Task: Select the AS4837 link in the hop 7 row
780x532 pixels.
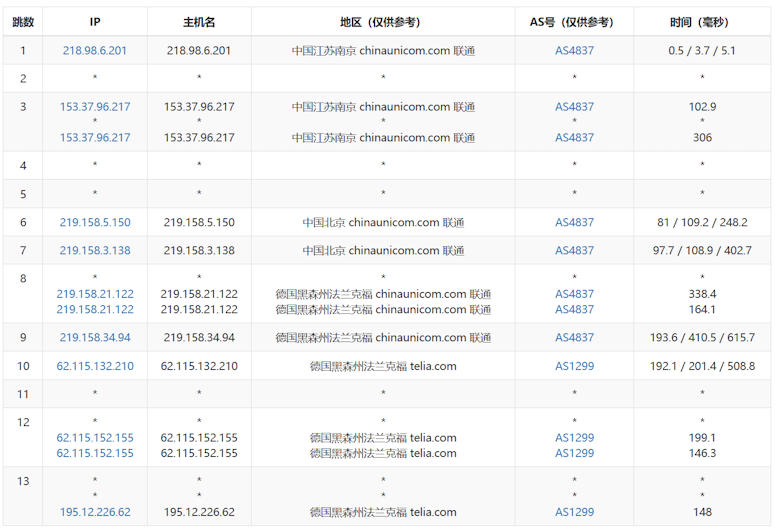Action: (574, 251)
